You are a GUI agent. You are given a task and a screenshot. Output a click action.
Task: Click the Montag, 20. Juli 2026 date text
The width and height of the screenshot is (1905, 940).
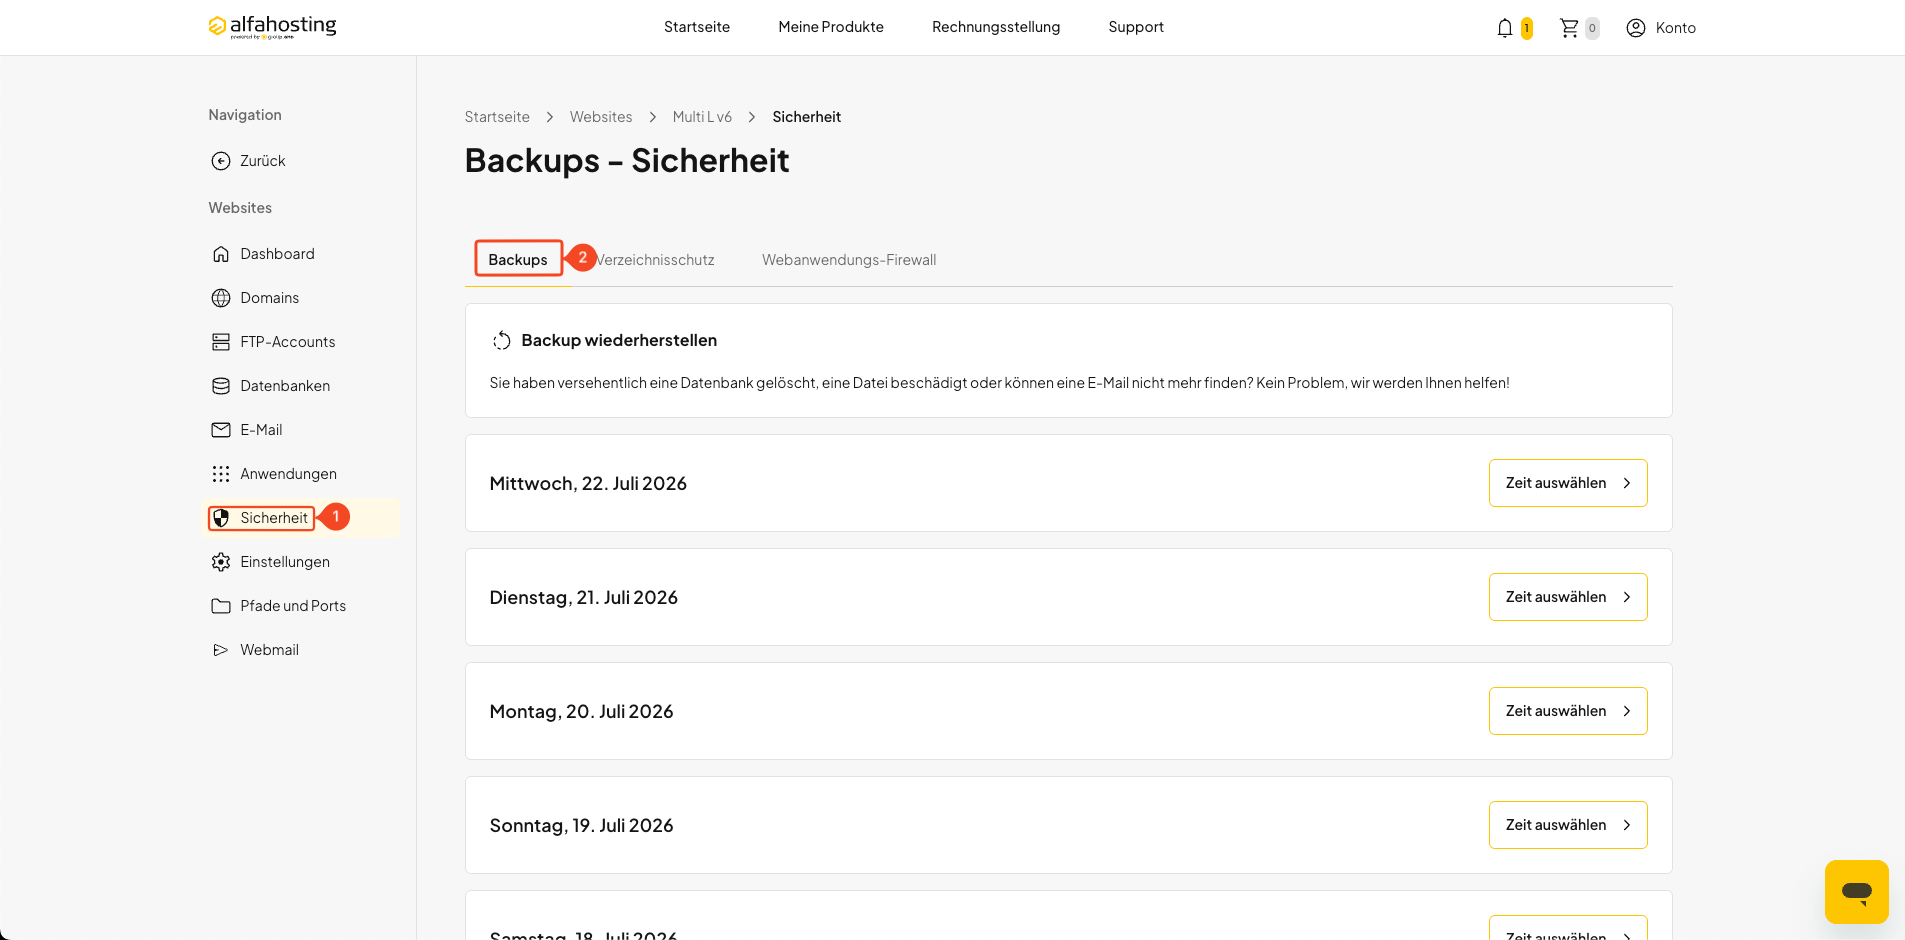coord(581,712)
